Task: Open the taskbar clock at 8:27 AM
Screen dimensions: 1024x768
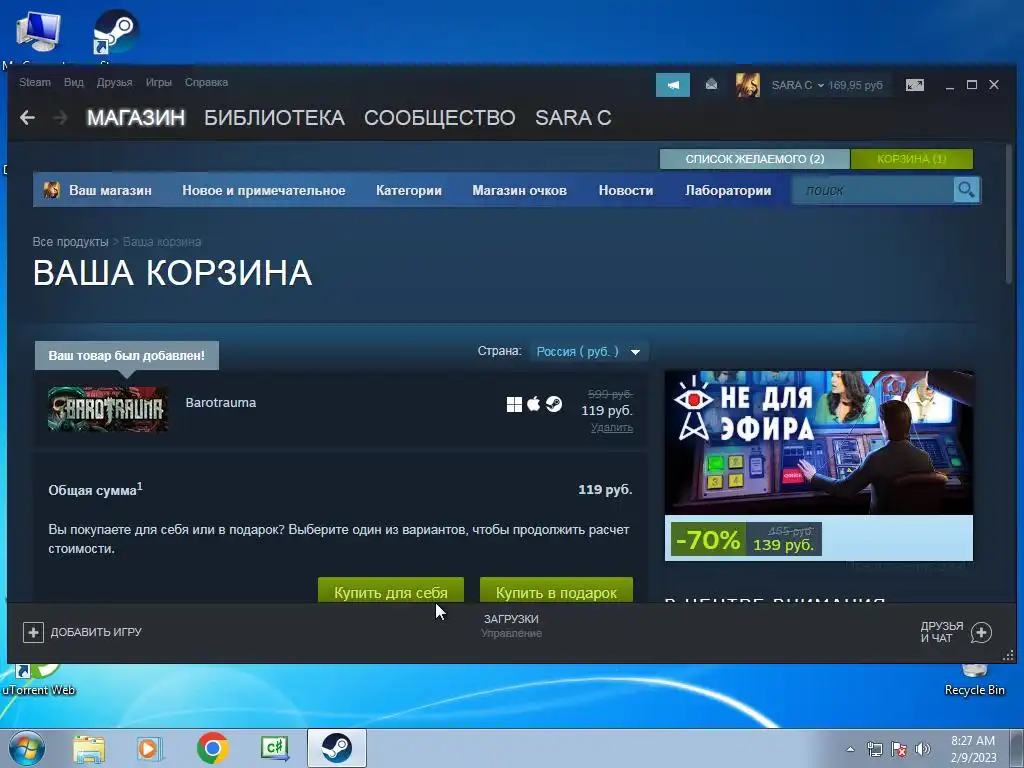Action: [973, 749]
